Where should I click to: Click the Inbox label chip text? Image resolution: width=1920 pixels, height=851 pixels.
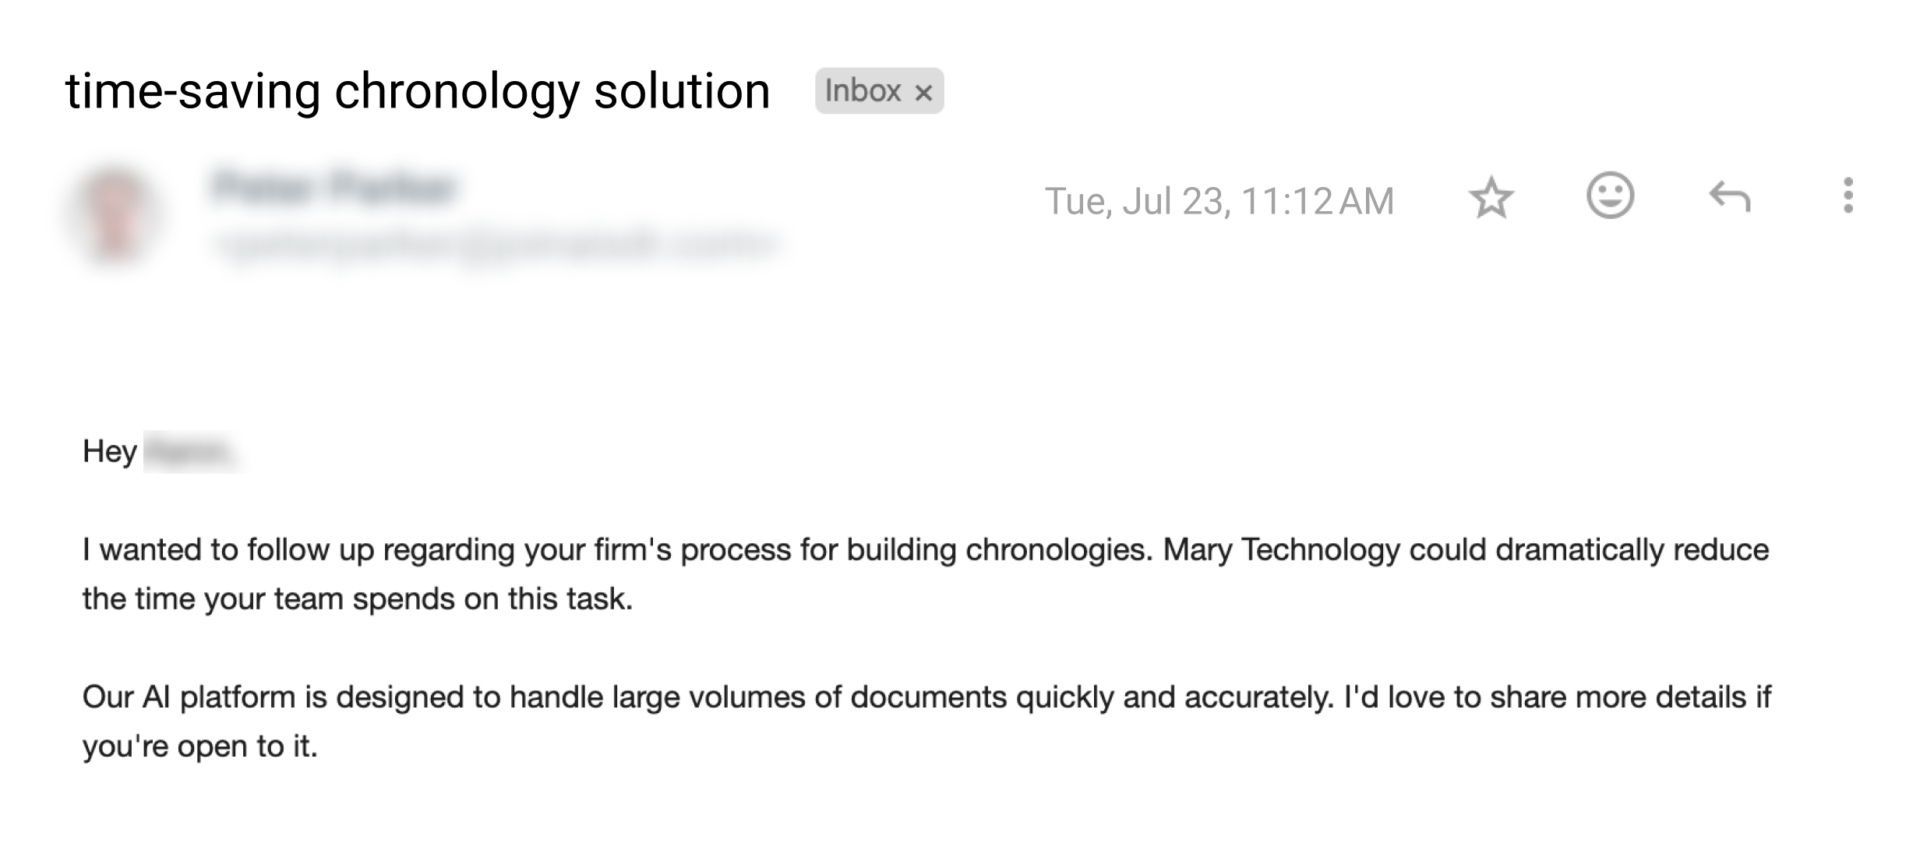862,91
